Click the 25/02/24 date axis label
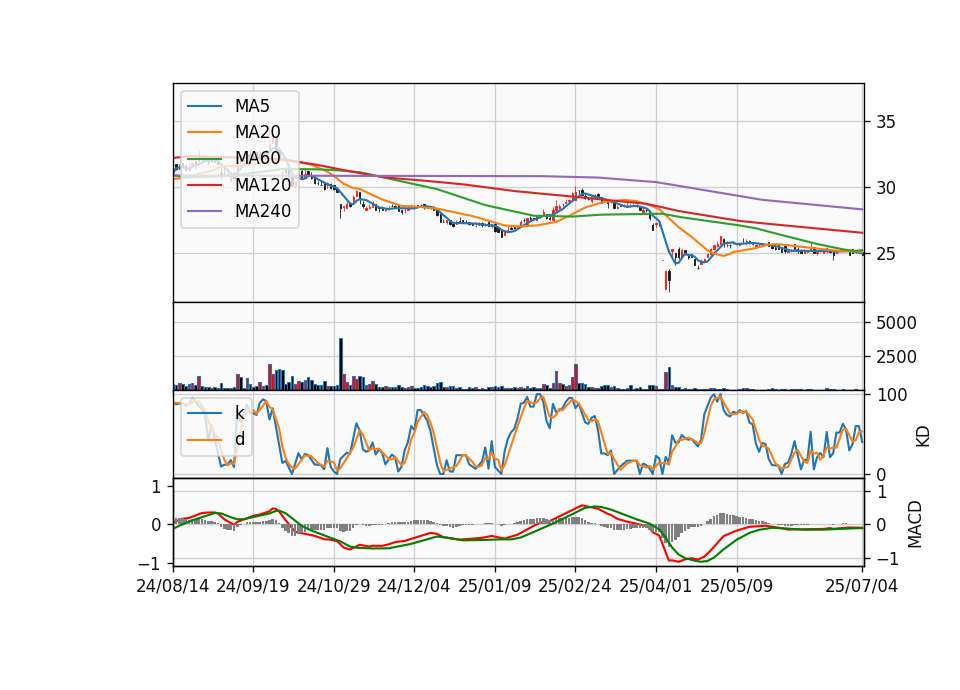This screenshot has height=690, width=960. (x=574, y=586)
